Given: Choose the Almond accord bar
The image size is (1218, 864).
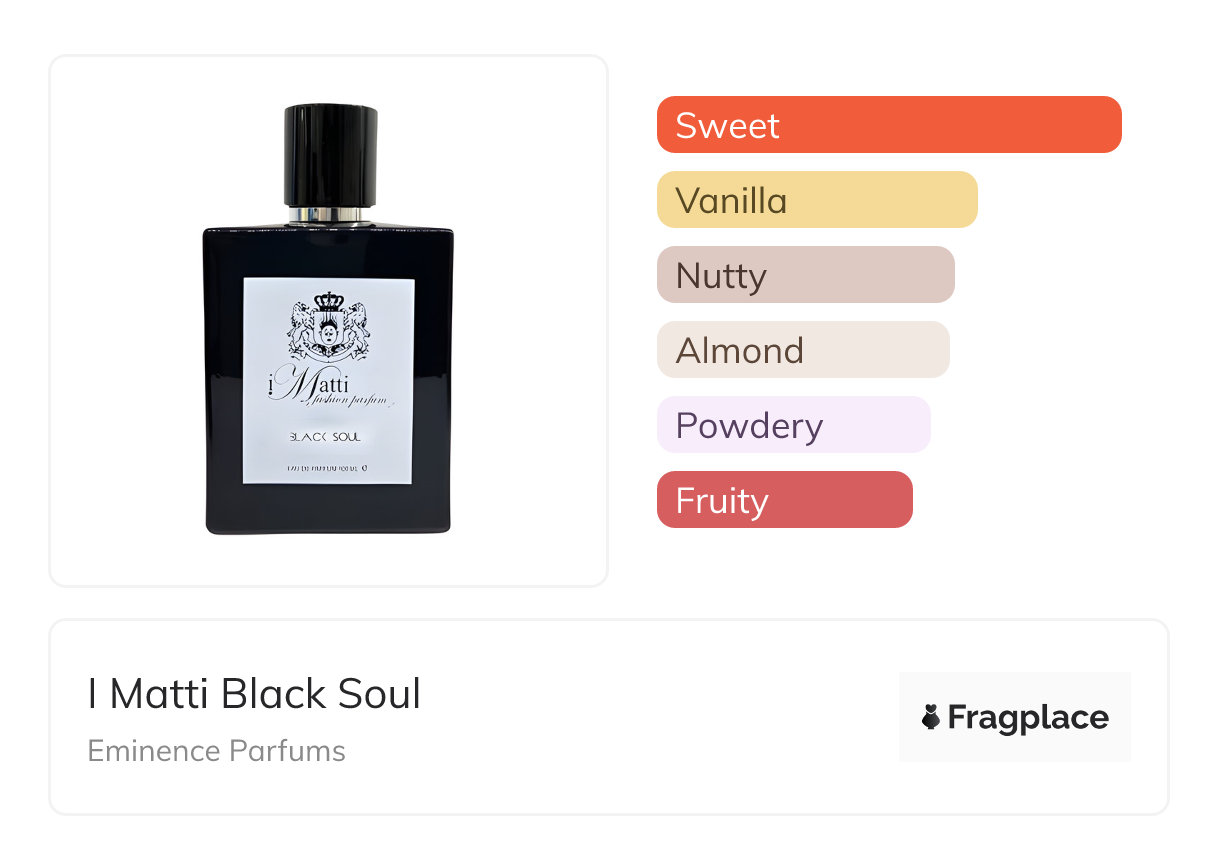Looking at the screenshot, I should pos(802,350).
